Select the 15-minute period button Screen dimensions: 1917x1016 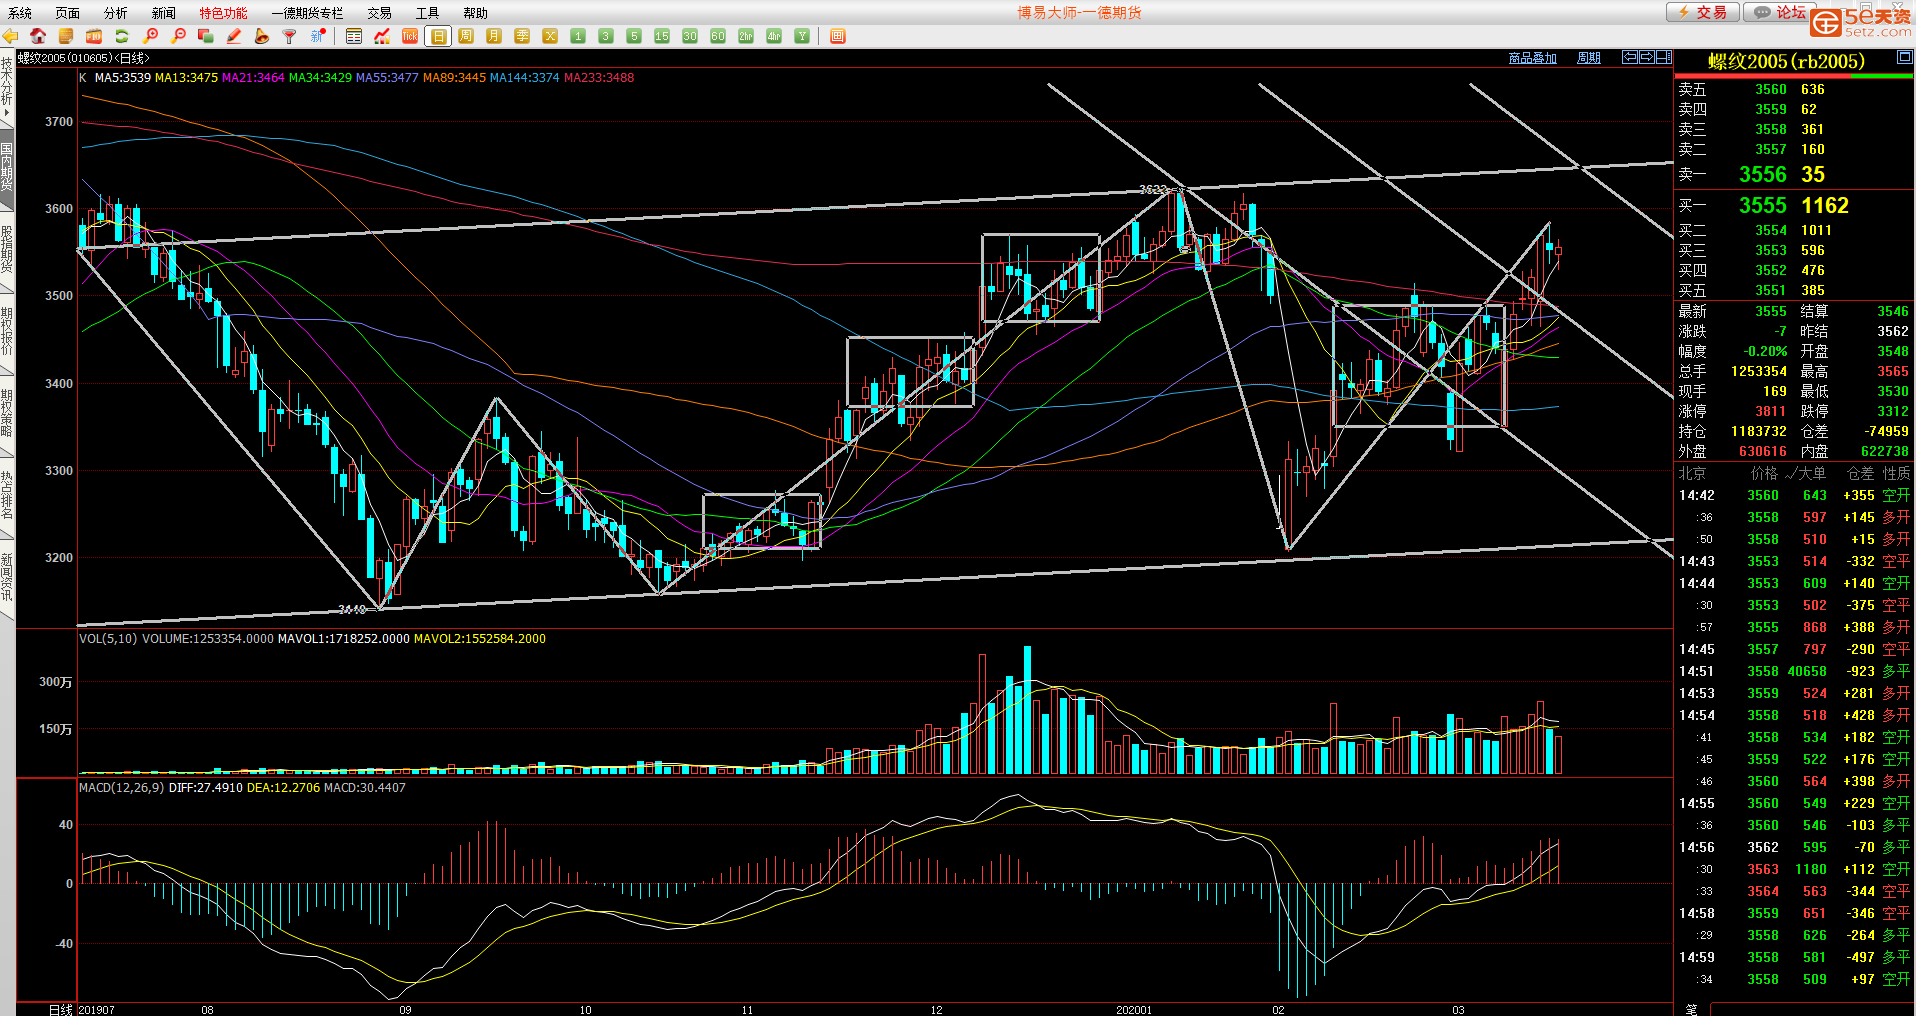pos(662,36)
